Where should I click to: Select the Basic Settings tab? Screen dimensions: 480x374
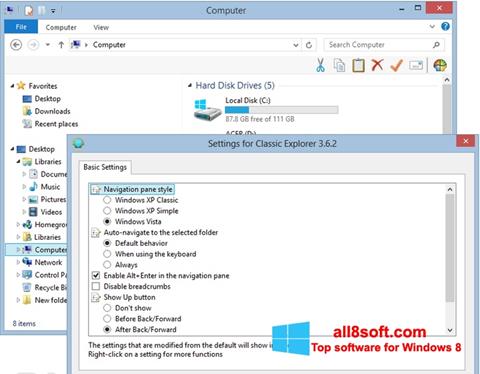pos(105,167)
